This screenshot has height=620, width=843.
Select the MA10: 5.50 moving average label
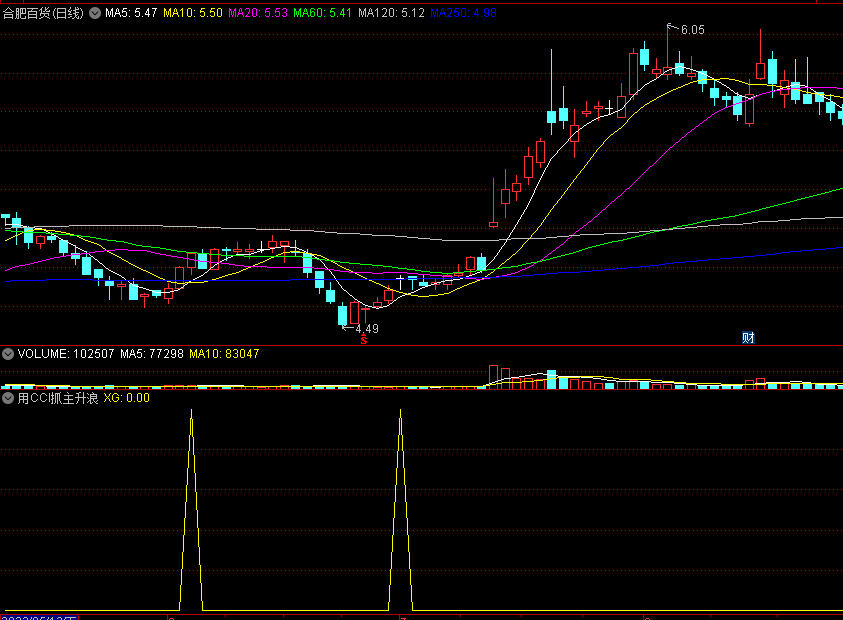(192, 13)
